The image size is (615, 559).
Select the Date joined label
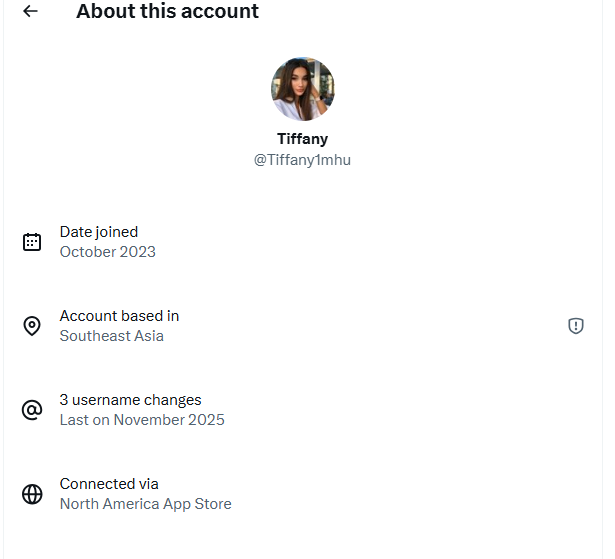99,232
